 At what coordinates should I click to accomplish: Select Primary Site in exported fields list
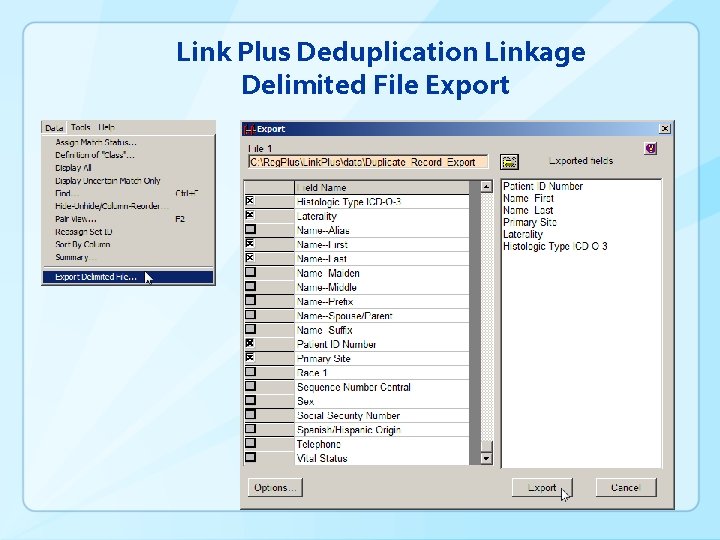[x=530, y=222]
